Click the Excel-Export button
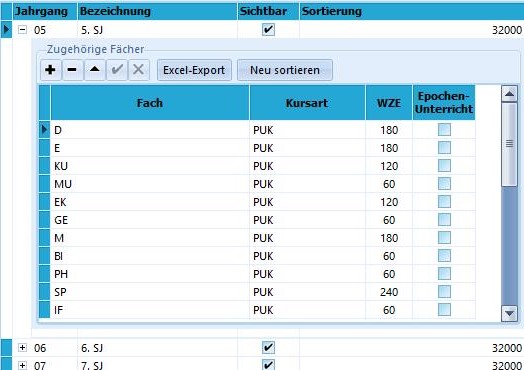 [194, 70]
